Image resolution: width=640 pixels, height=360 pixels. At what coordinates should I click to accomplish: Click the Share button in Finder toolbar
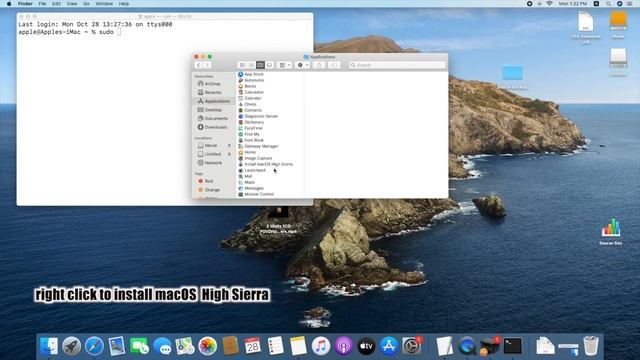coord(319,65)
